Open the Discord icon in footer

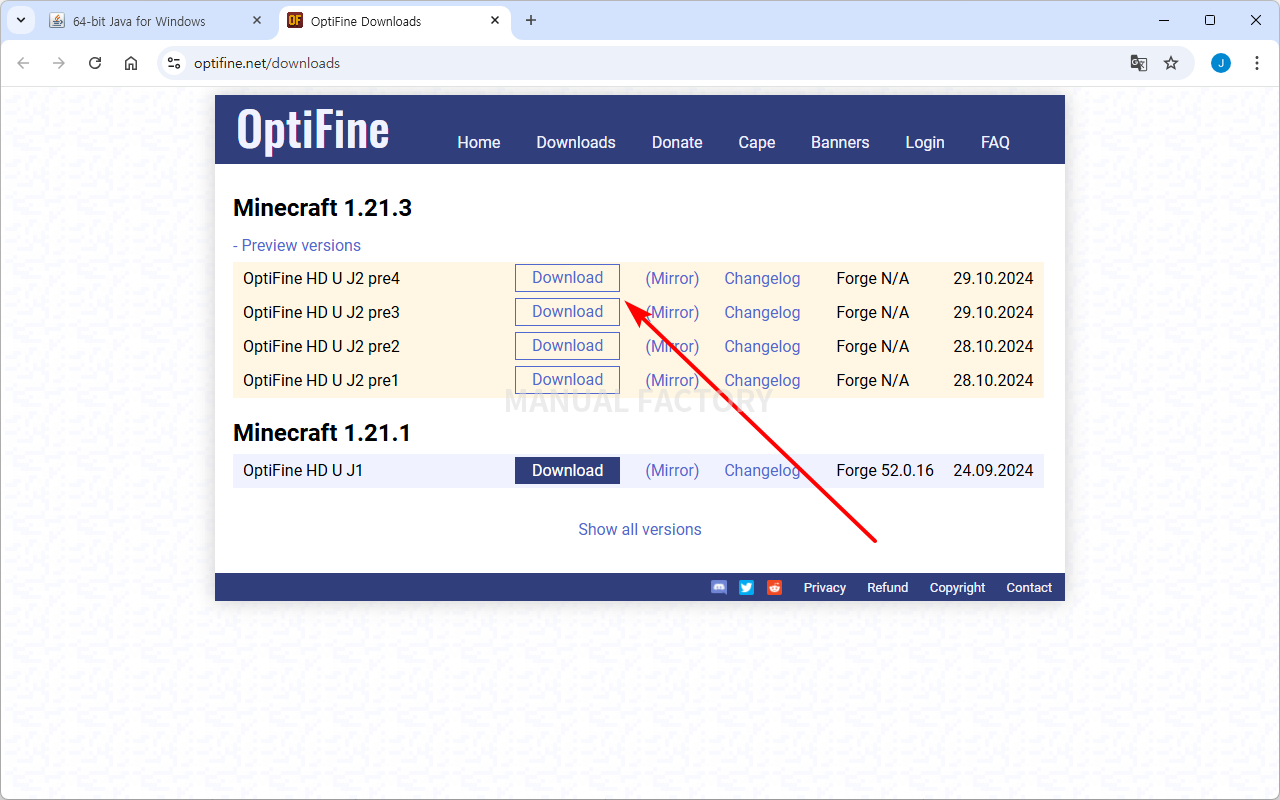pyautogui.click(x=719, y=587)
